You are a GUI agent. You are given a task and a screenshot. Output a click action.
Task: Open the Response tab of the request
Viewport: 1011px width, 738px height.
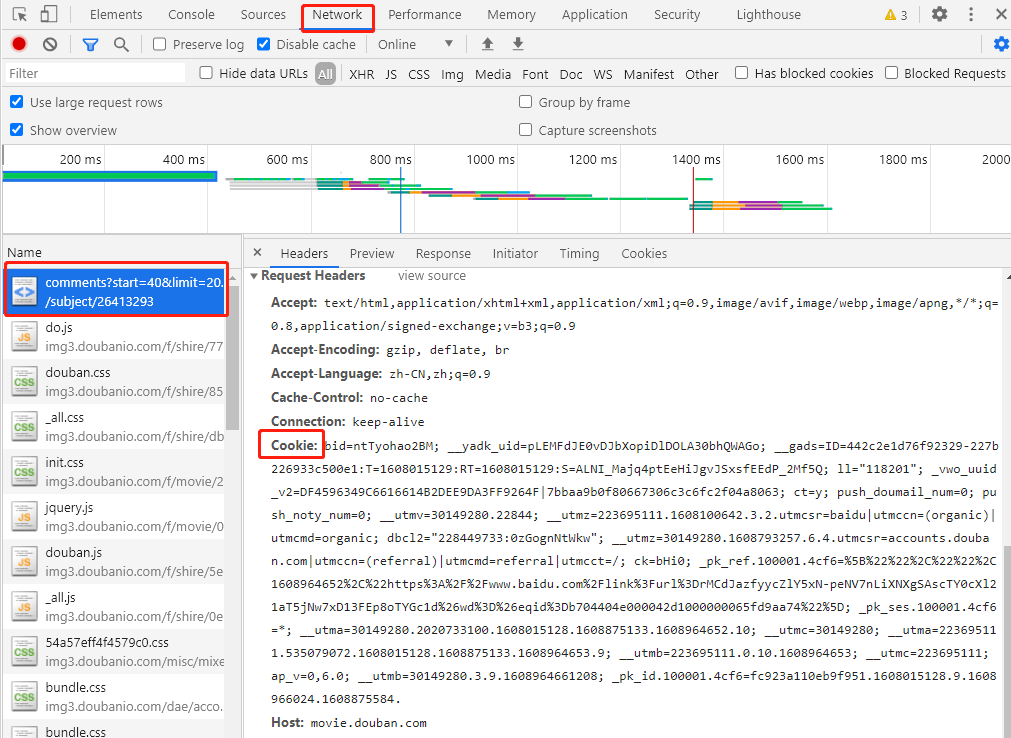click(x=443, y=254)
